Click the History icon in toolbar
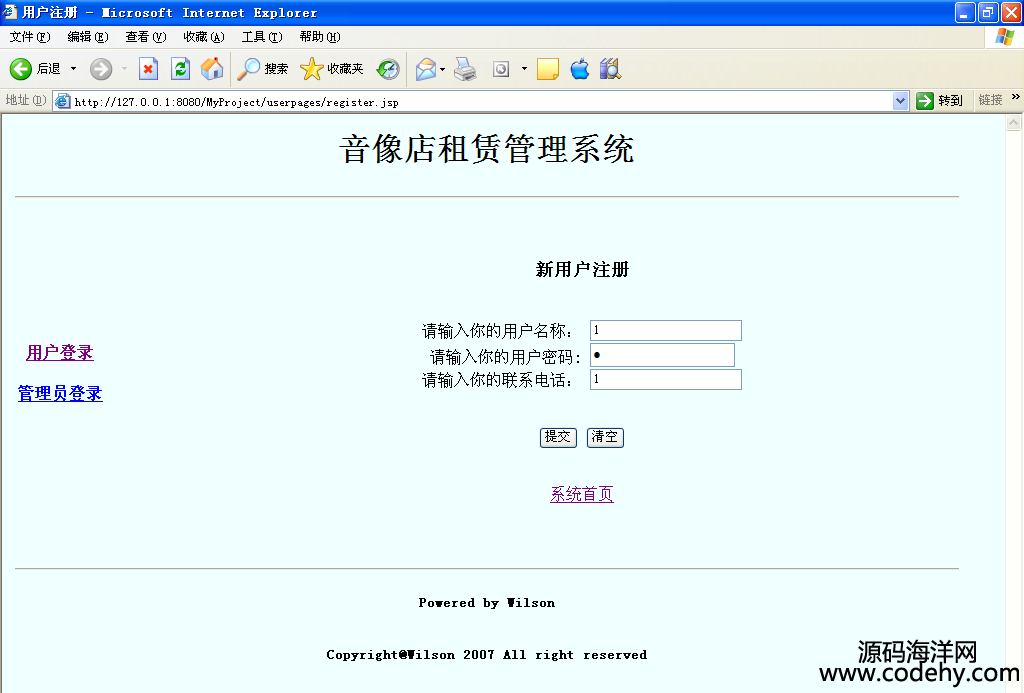 tap(388, 69)
